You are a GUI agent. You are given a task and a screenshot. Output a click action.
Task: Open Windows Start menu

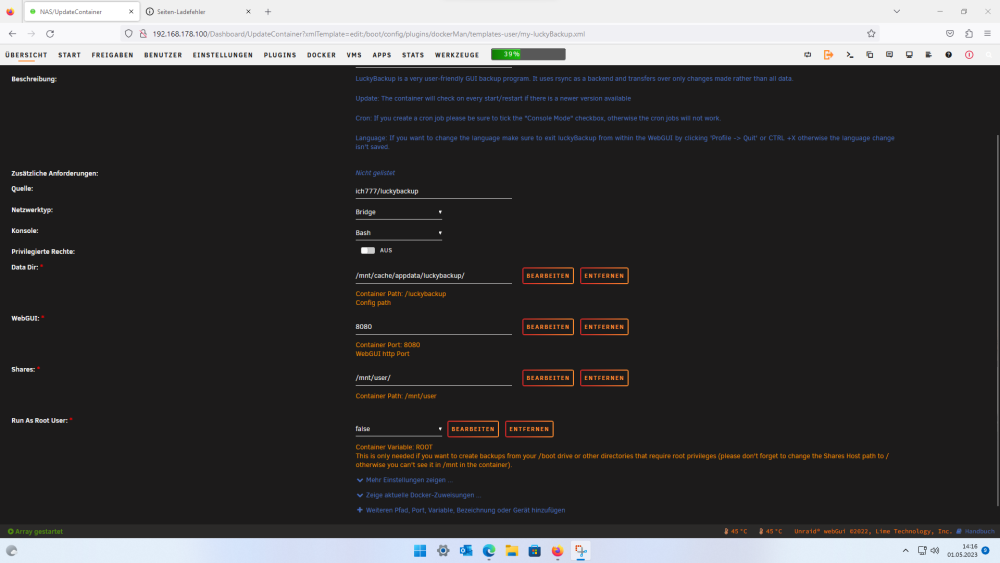420,551
